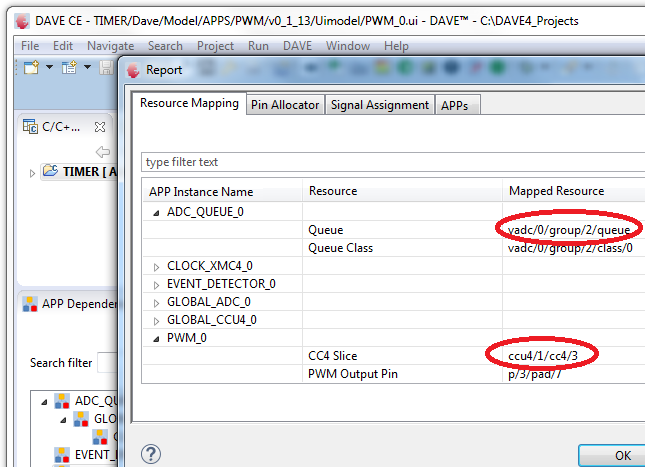Click the ADC_QU app icon in dependency tree
645x467 pixels.
62,401
